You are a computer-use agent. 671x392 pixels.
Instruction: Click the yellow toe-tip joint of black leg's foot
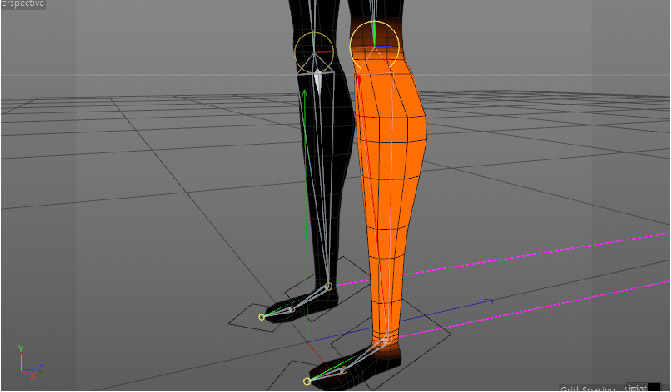261,317
